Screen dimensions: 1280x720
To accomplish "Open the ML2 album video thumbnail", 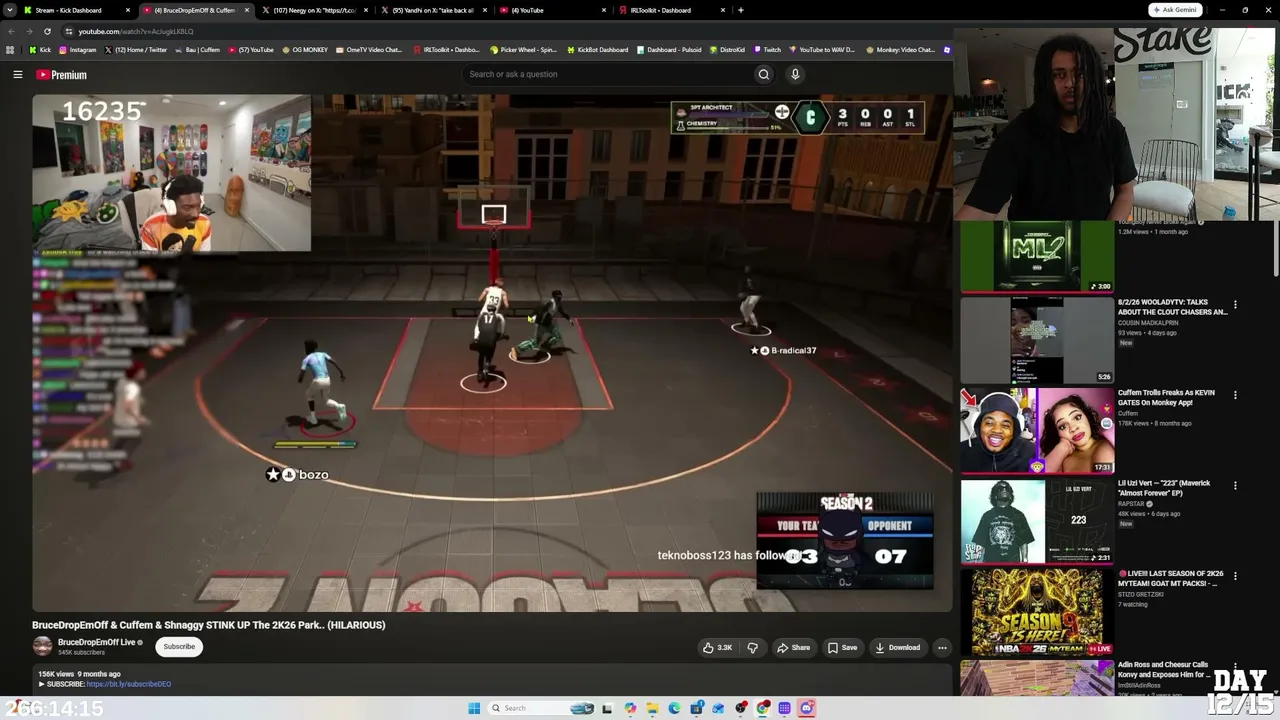I will click(x=1037, y=256).
